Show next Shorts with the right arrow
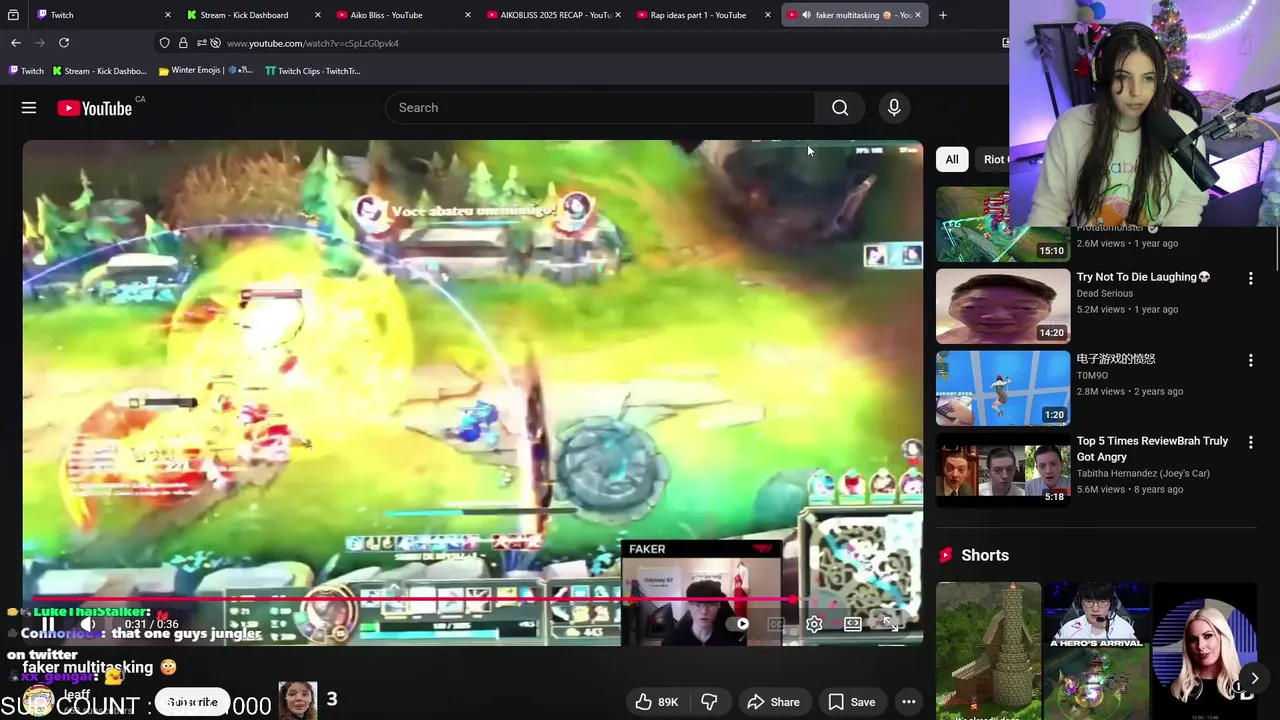This screenshot has height=720, width=1280. pyautogui.click(x=1254, y=678)
